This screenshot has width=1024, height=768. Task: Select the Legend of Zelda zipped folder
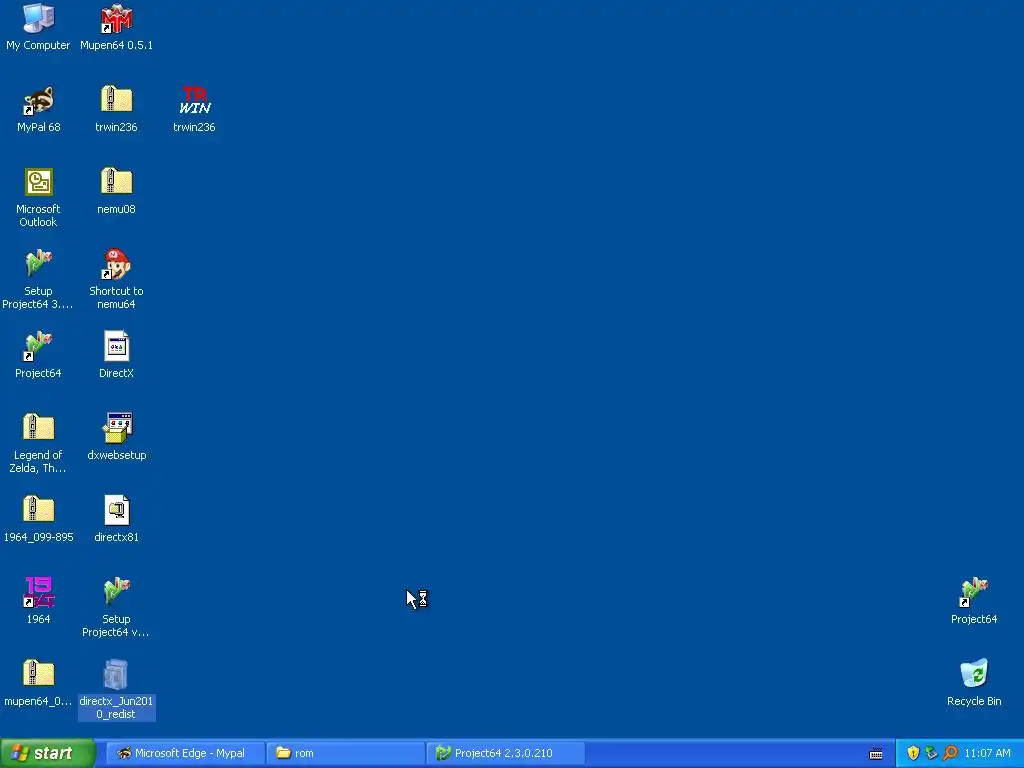coord(39,427)
